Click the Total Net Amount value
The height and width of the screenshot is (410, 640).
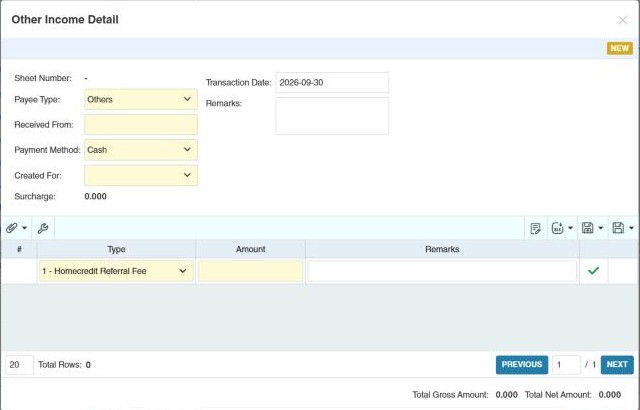[609, 394]
